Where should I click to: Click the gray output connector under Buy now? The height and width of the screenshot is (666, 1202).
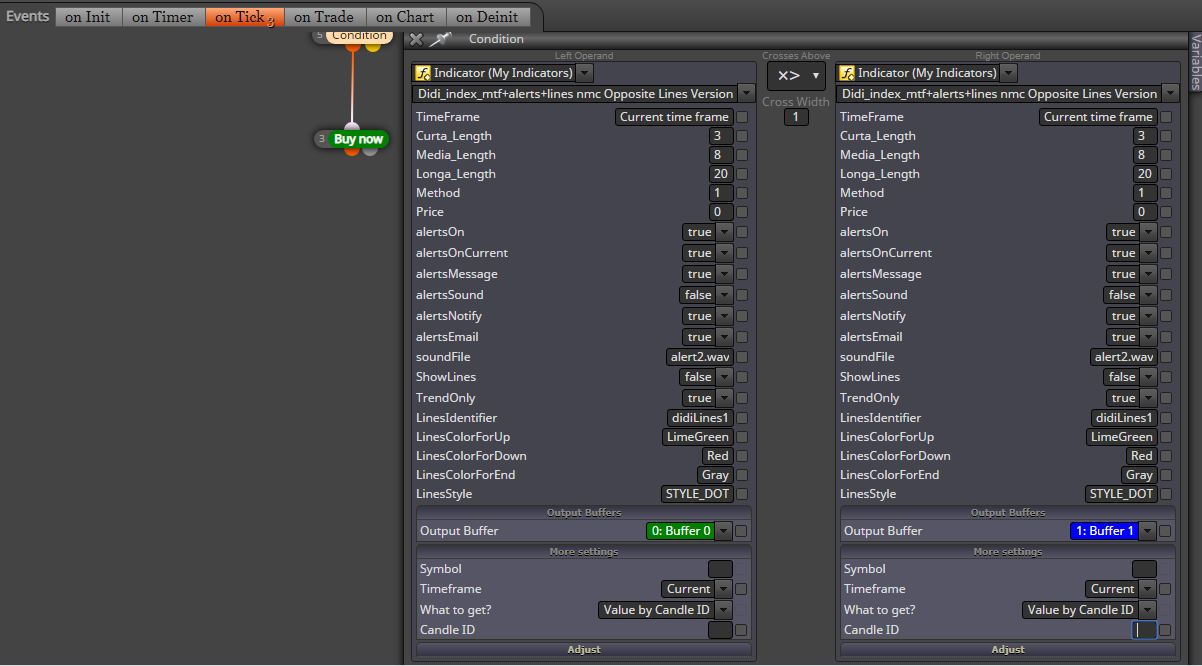coord(370,150)
